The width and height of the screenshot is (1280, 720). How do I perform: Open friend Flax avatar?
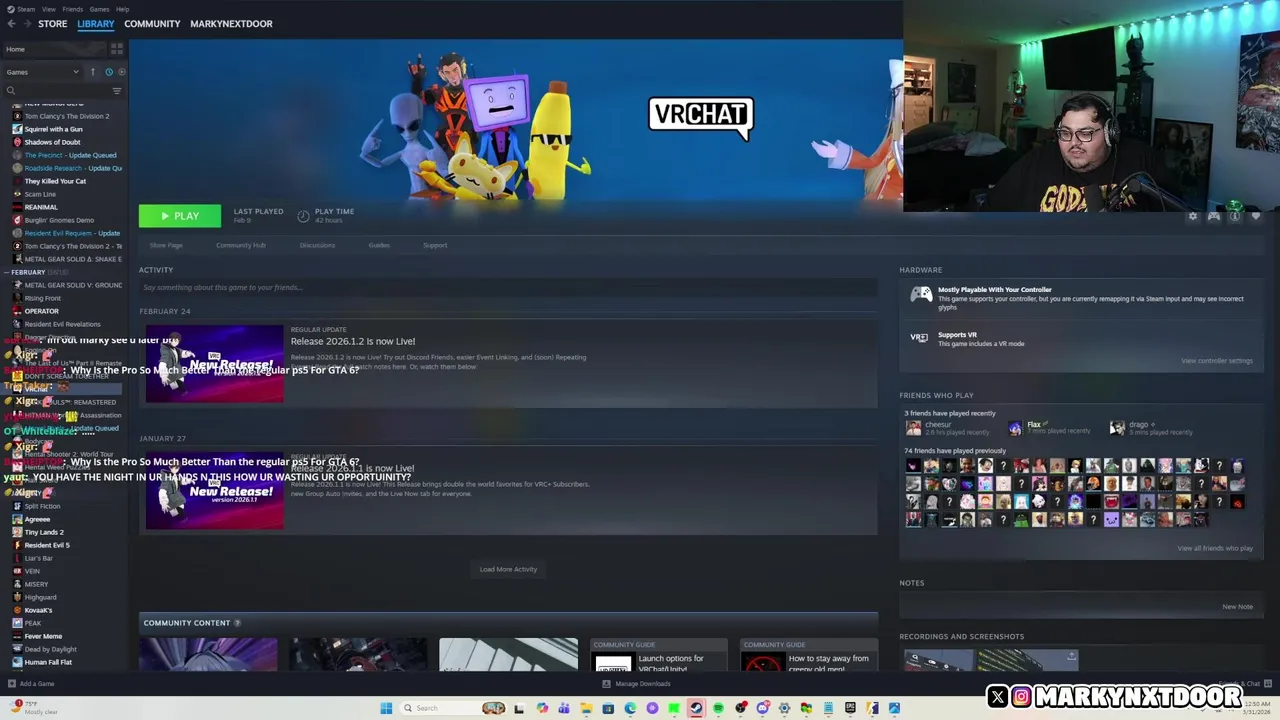pyautogui.click(x=1016, y=428)
